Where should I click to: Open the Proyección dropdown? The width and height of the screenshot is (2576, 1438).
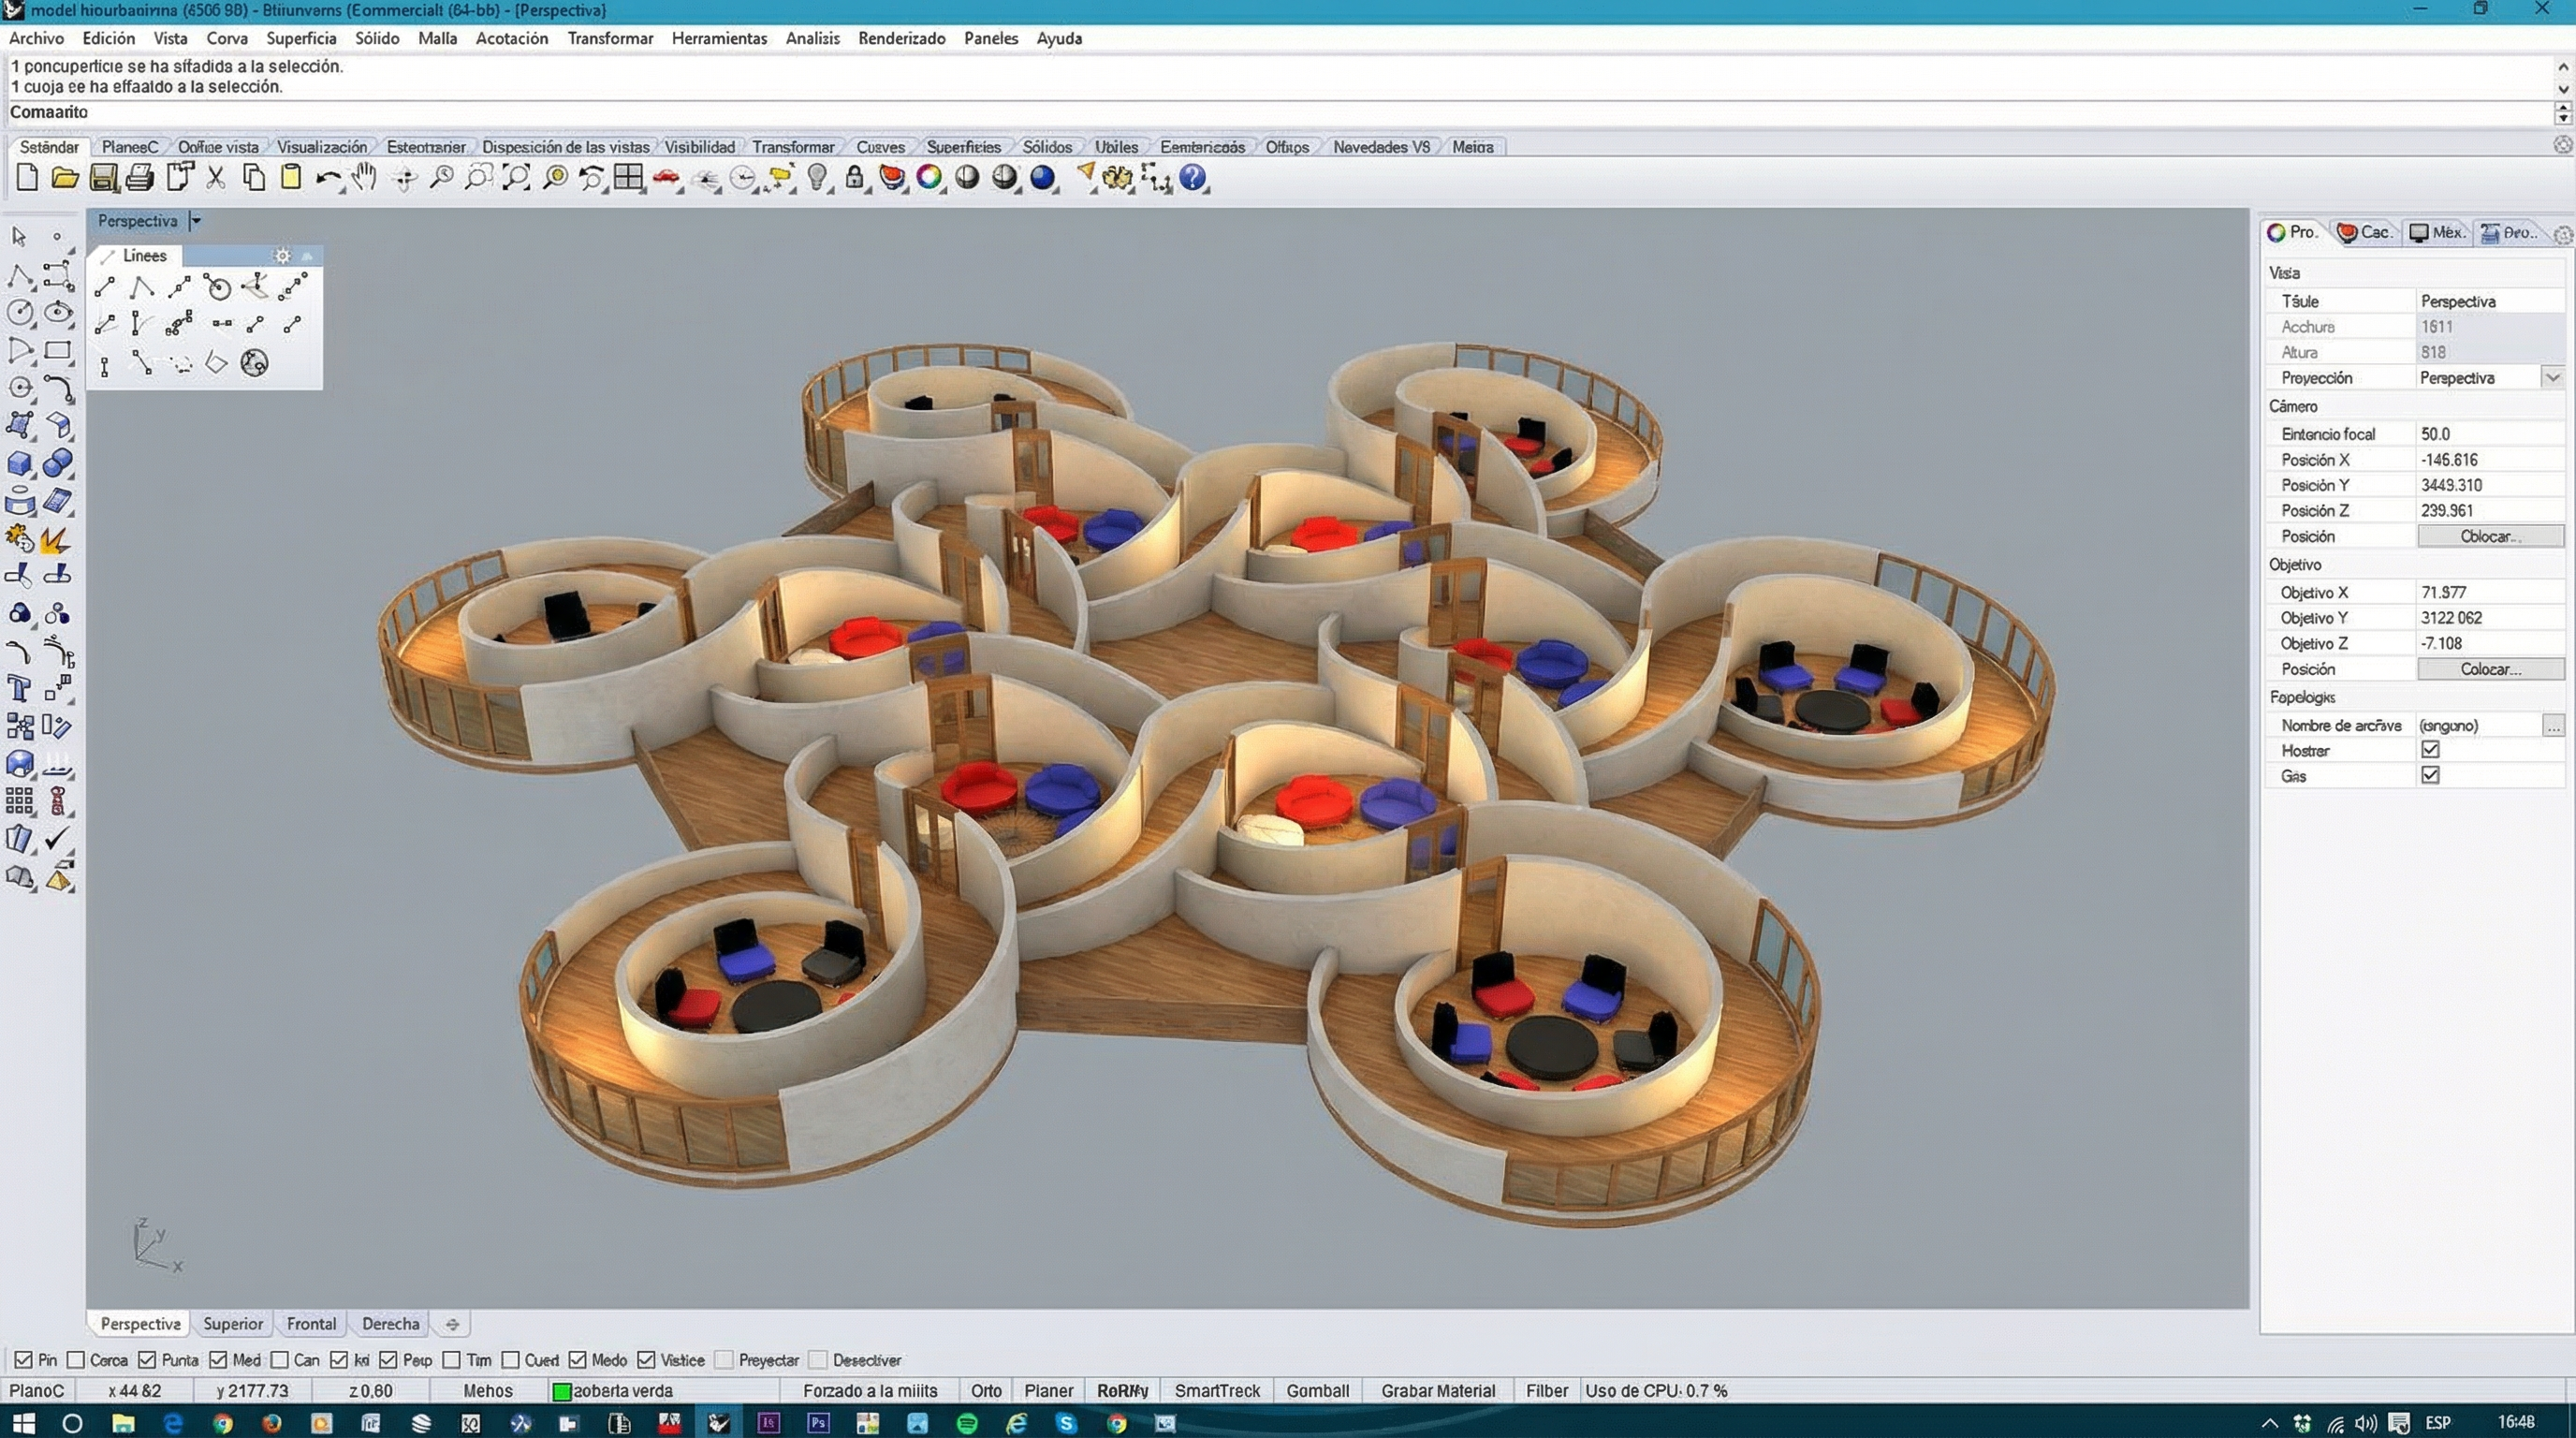2552,378
